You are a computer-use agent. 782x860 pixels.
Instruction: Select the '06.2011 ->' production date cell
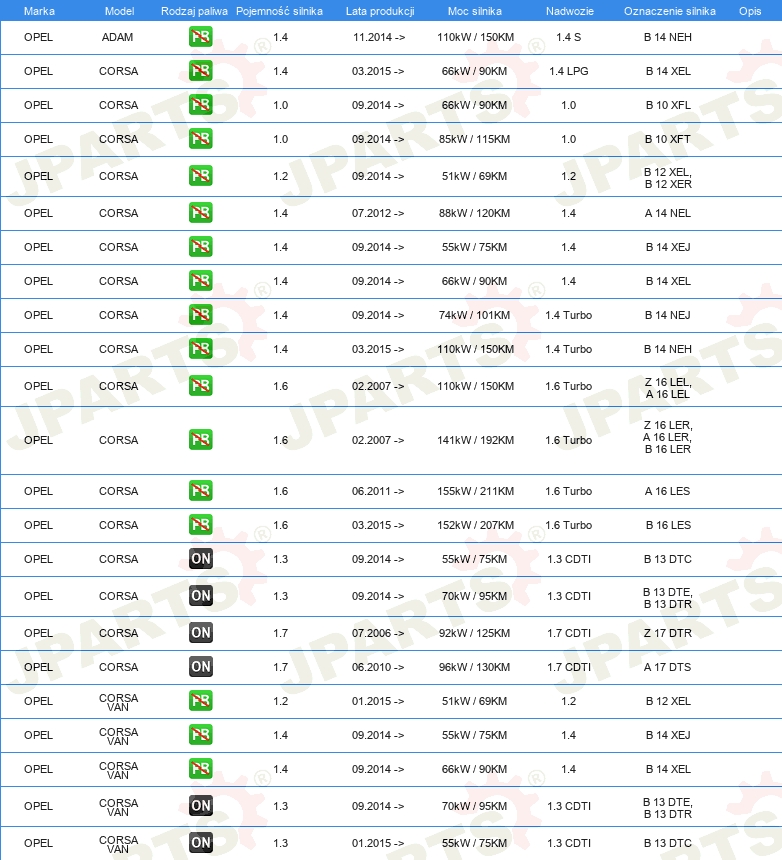click(x=378, y=491)
